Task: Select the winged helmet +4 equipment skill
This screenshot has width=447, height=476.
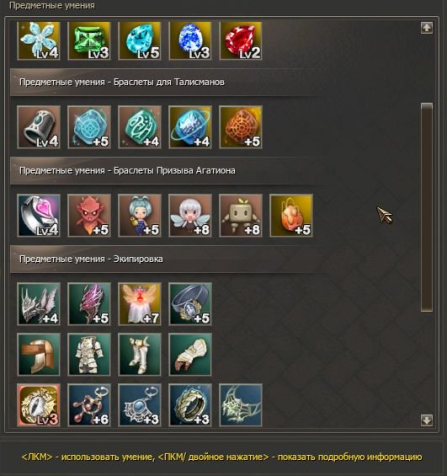Action: [x=39, y=304]
